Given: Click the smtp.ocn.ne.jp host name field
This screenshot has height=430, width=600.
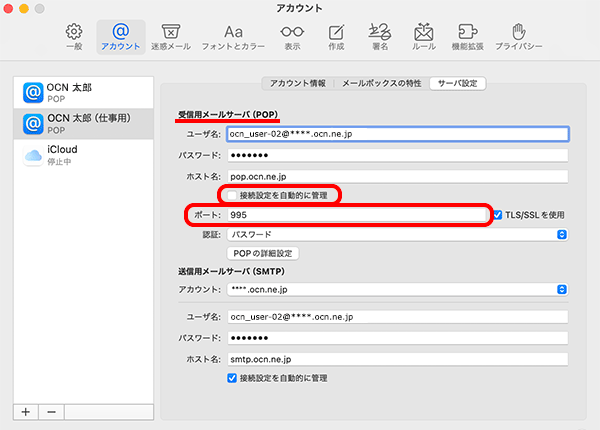Looking at the screenshot, I should [x=398, y=359].
